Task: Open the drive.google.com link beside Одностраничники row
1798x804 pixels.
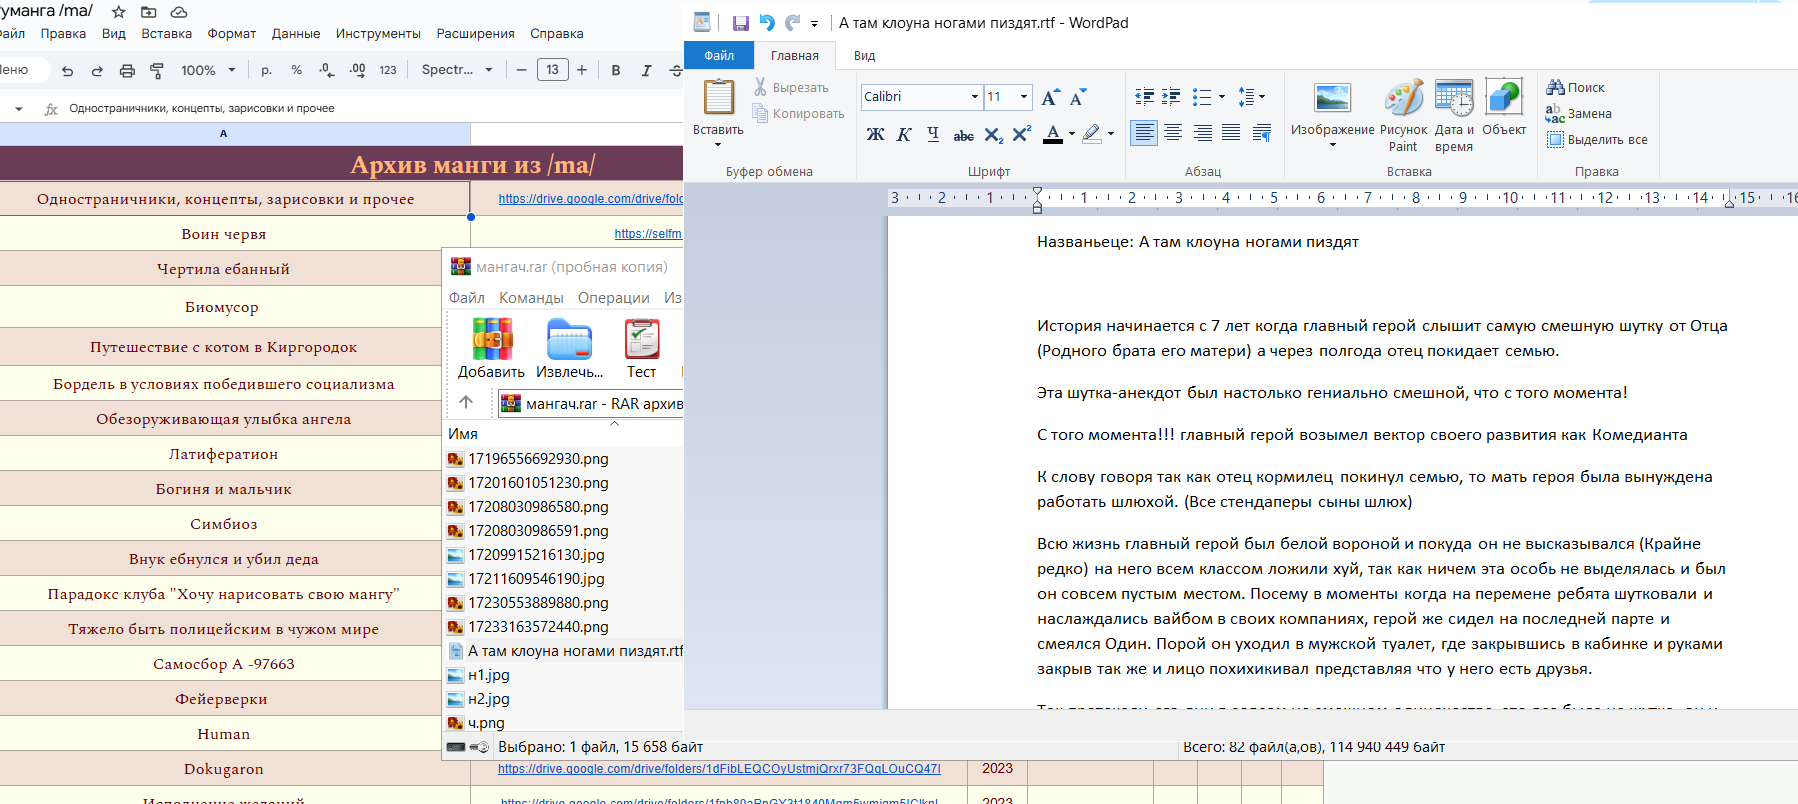Action: (590, 199)
